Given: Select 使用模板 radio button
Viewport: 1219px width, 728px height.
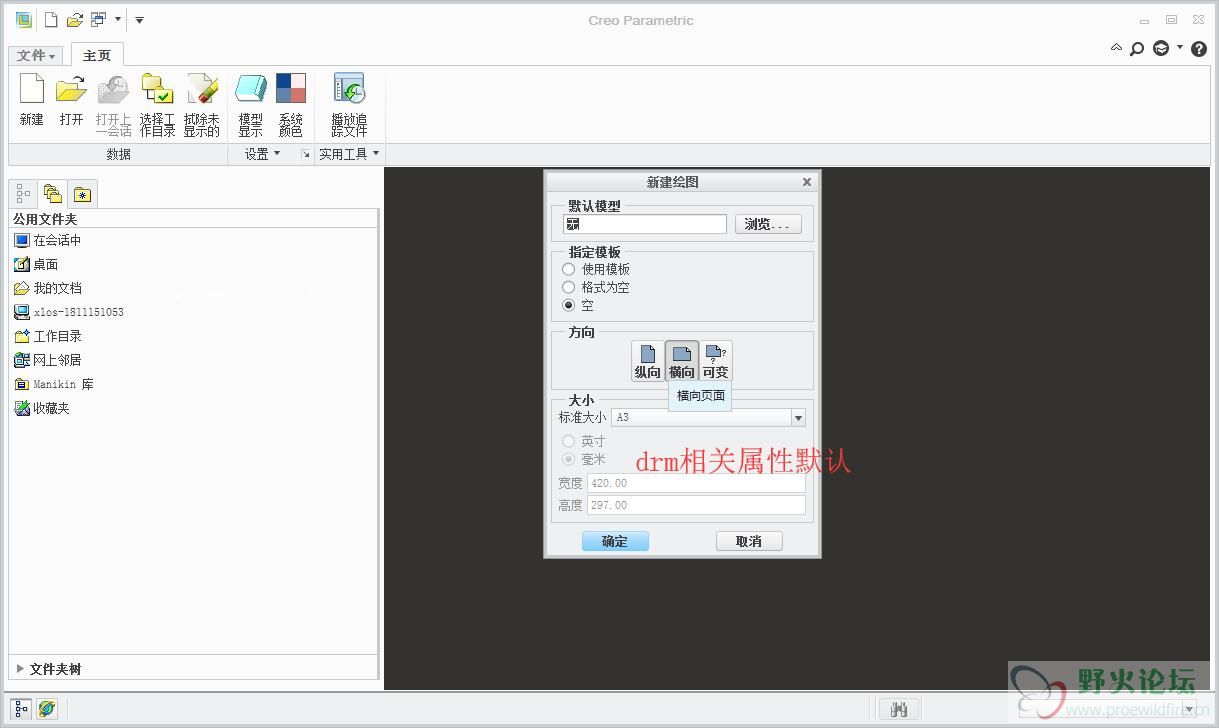Looking at the screenshot, I should click(x=569, y=269).
